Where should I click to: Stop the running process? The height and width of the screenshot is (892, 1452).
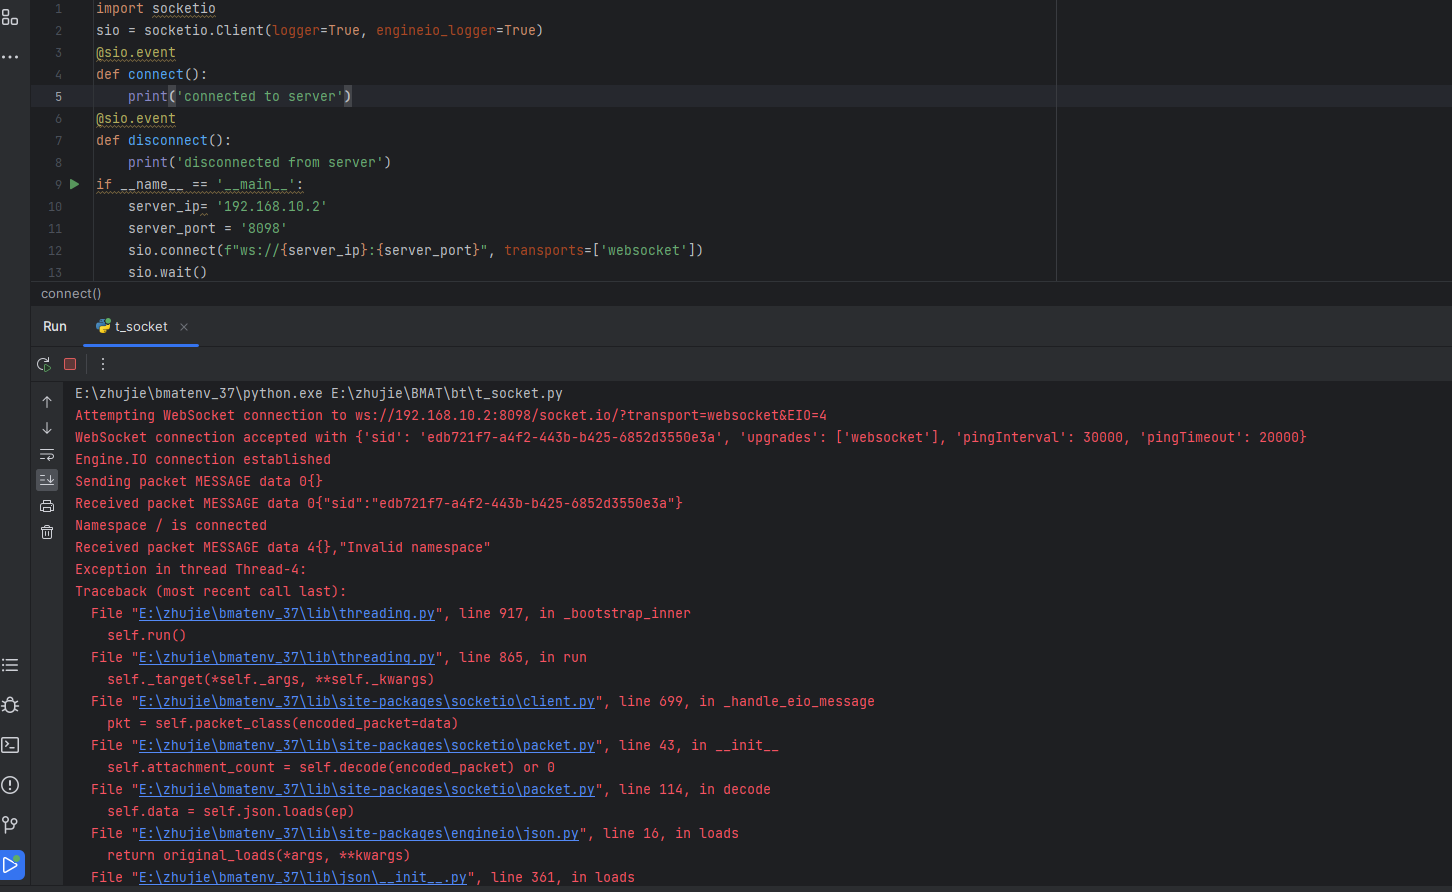69,364
